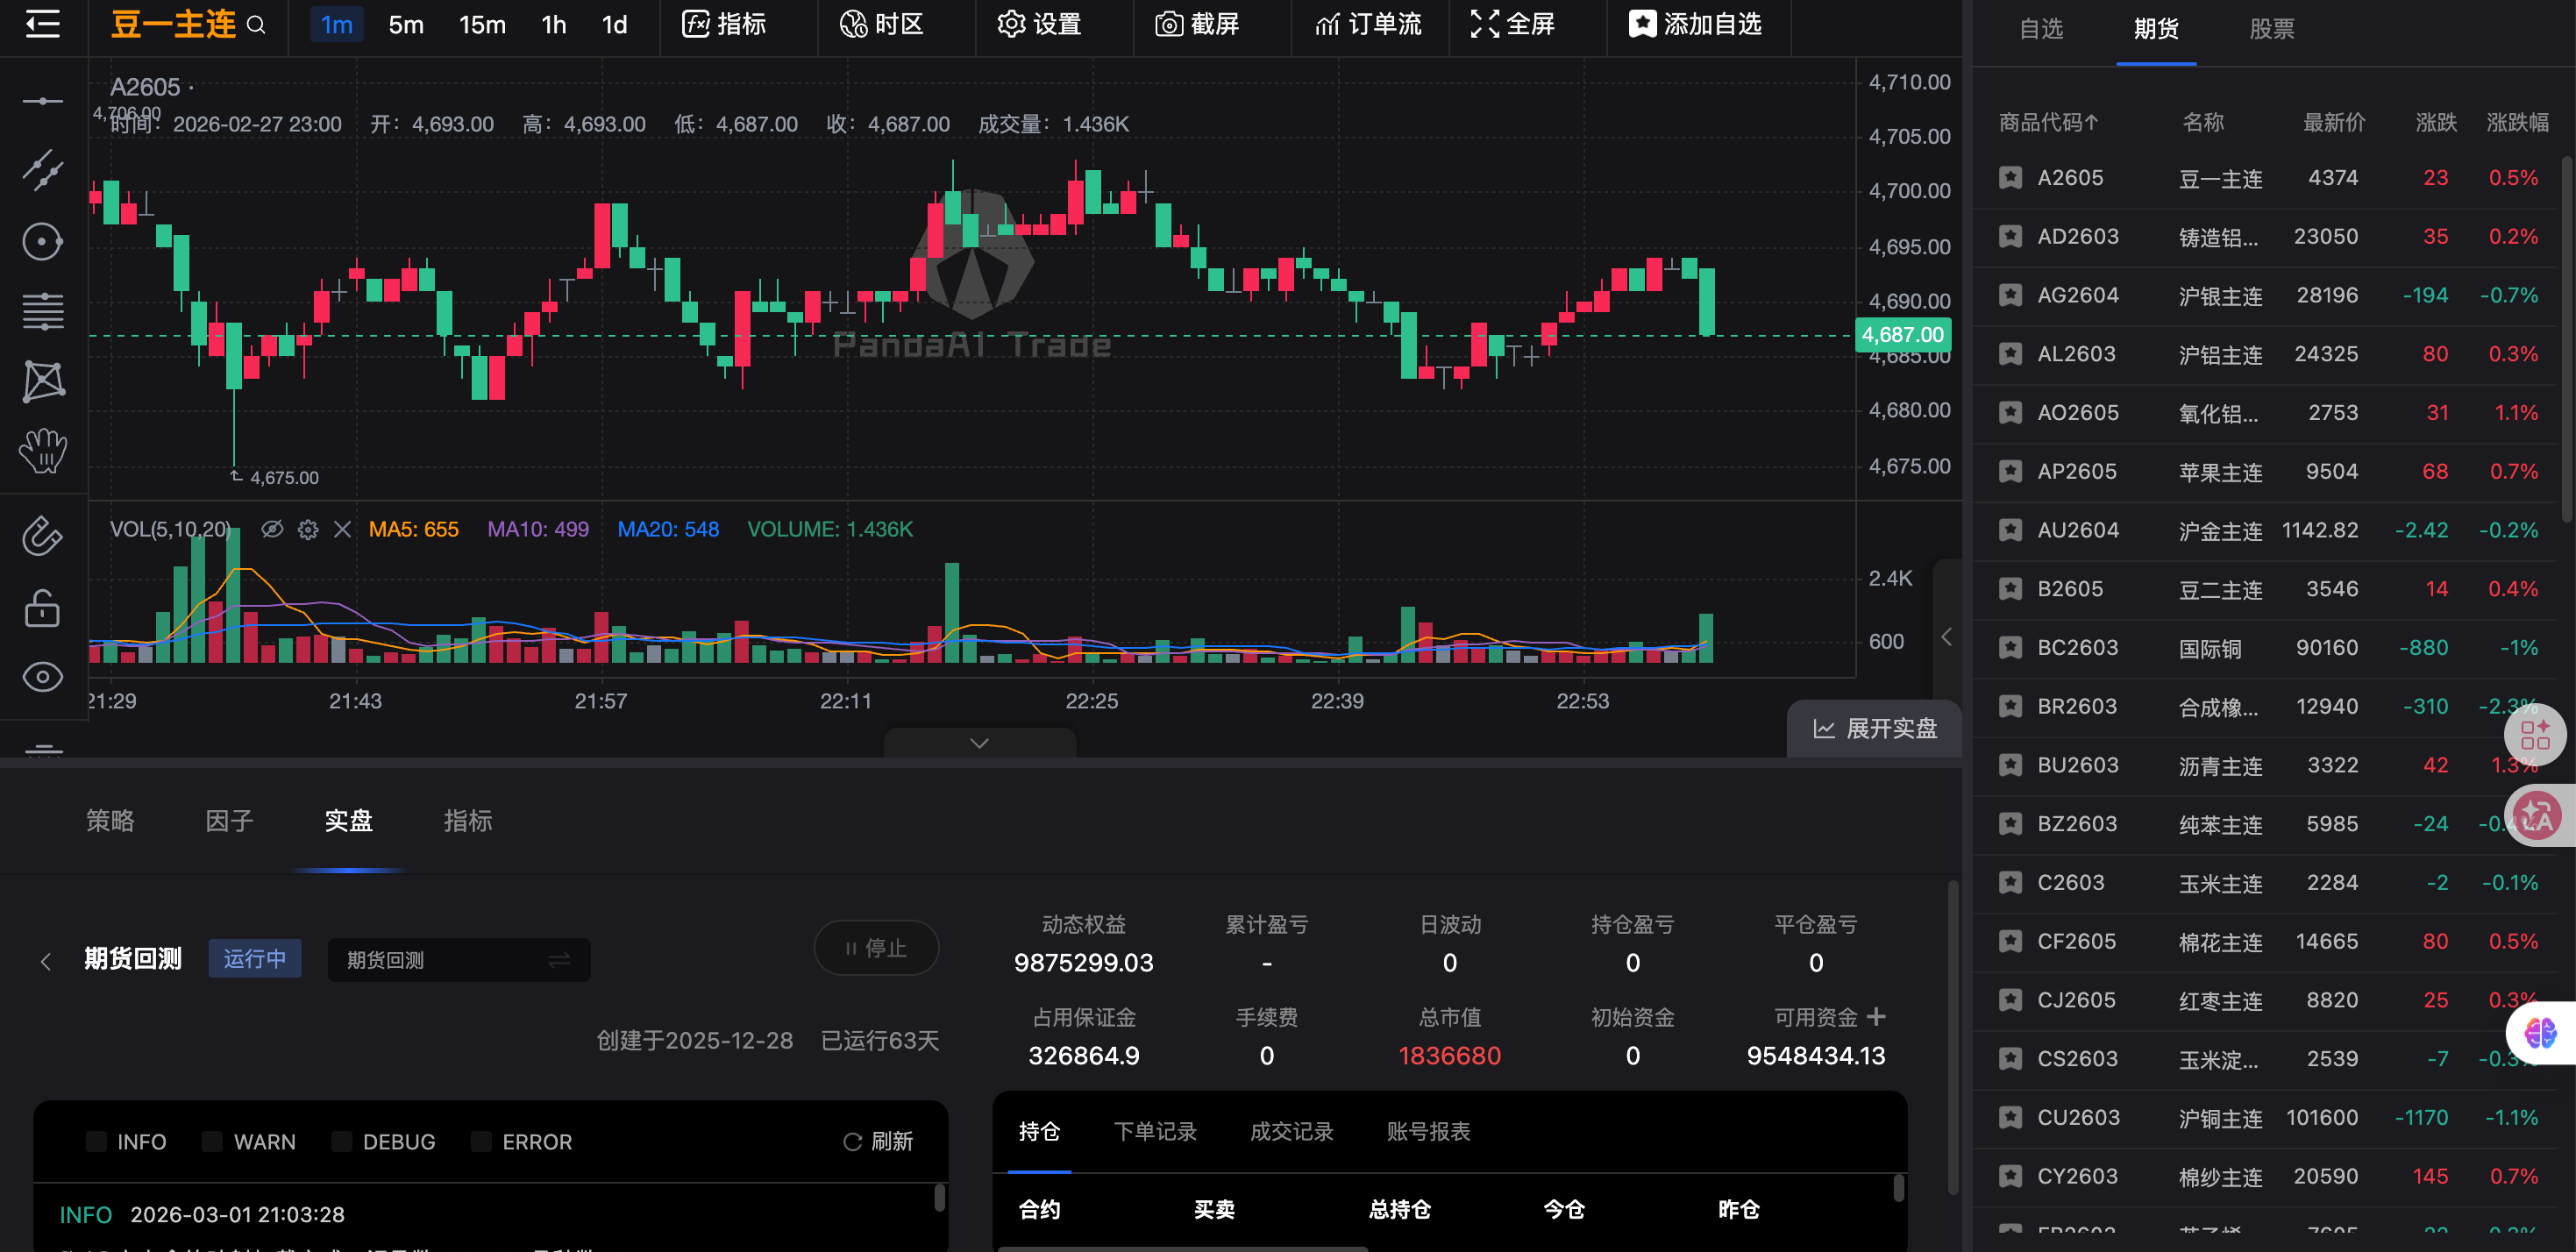
Task: Select the Fibonacci lines drawing tool
Action: tap(43, 311)
